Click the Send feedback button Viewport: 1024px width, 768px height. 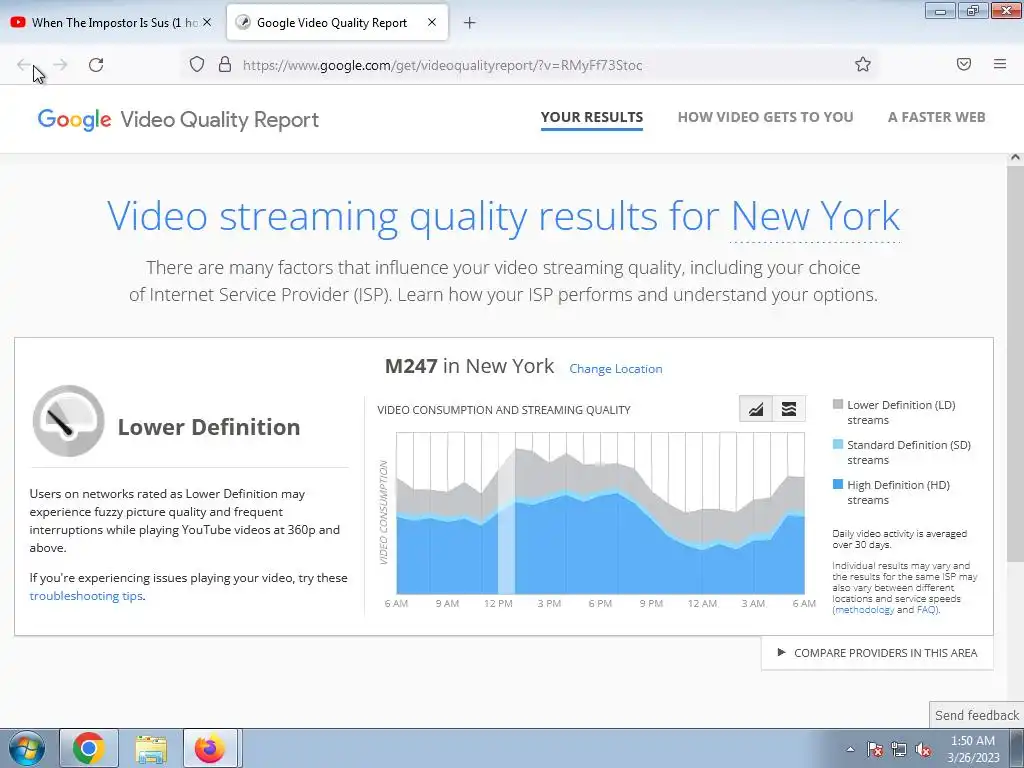click(976, 715)
